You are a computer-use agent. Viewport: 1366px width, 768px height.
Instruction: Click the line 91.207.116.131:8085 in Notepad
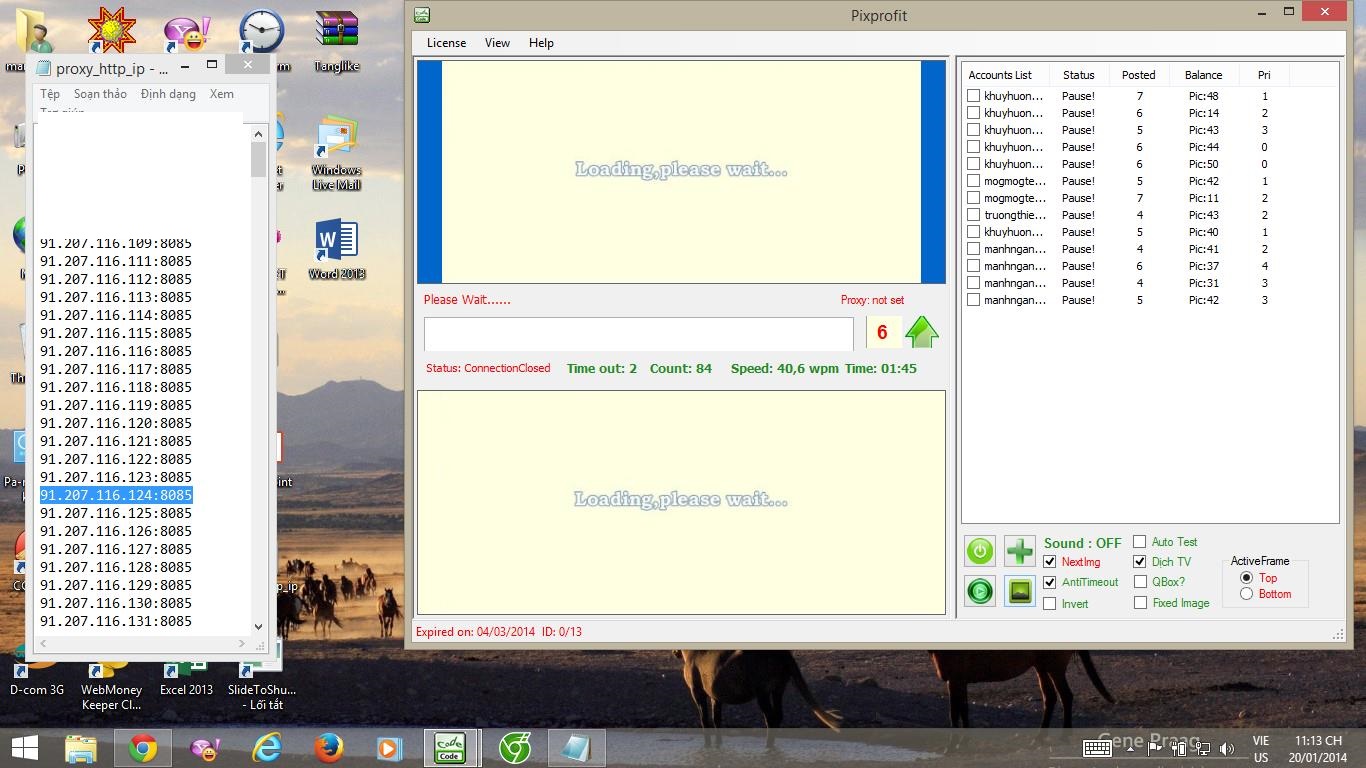coord(116,621)
